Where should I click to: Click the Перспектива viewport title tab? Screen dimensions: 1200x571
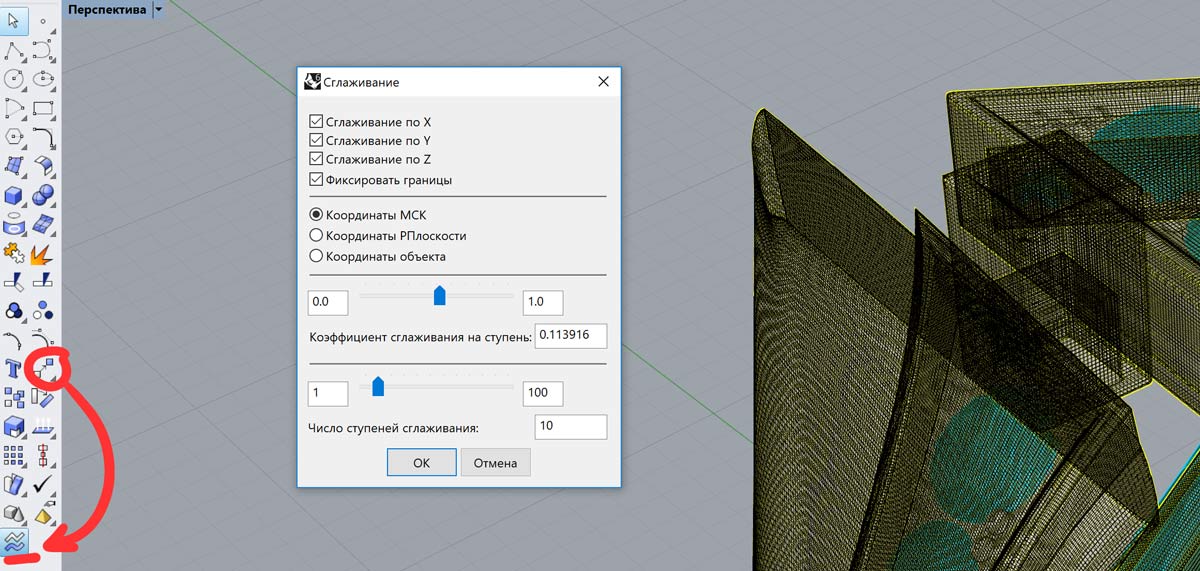pyautogui.click(x=106, y=9)
